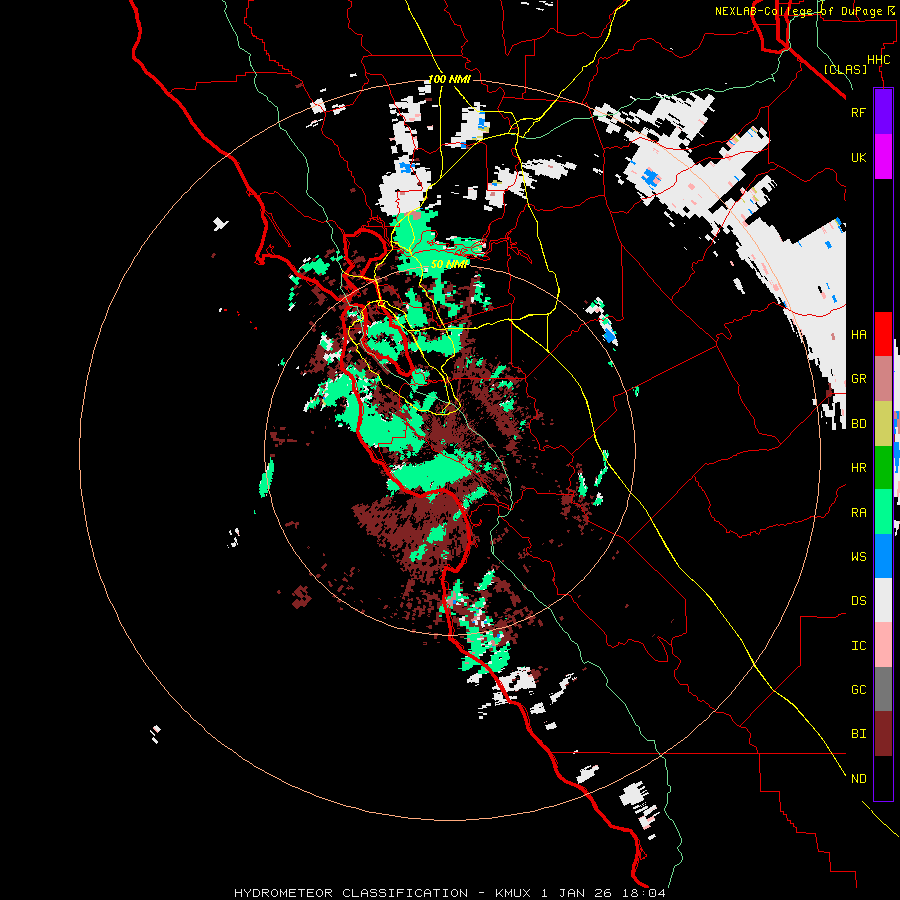Click the '[CLAS]' units label
Viewport: 900px width, 900px height.
[x=845, y=69]
